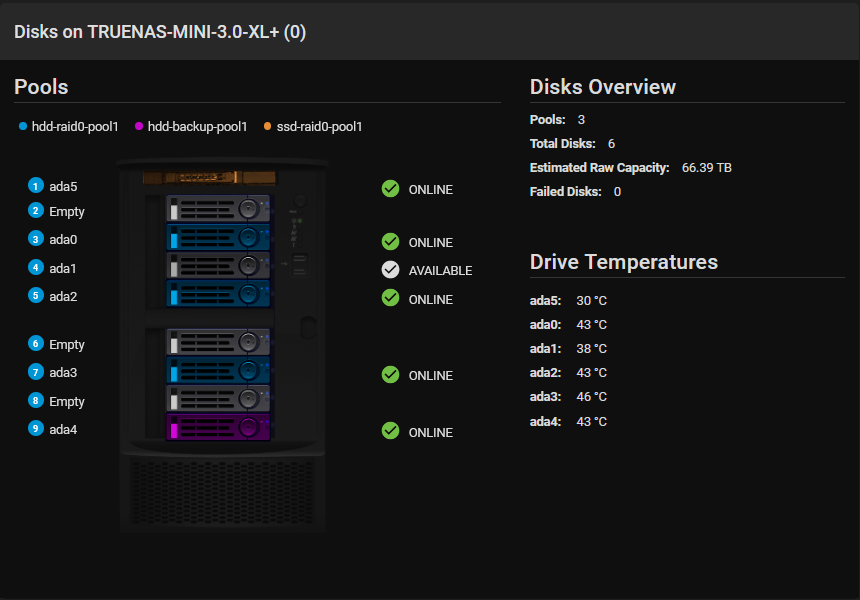Screen dimensions: 860x600
Task: Click the Drive Temperatures heading
Action: (x=624, y=262)
